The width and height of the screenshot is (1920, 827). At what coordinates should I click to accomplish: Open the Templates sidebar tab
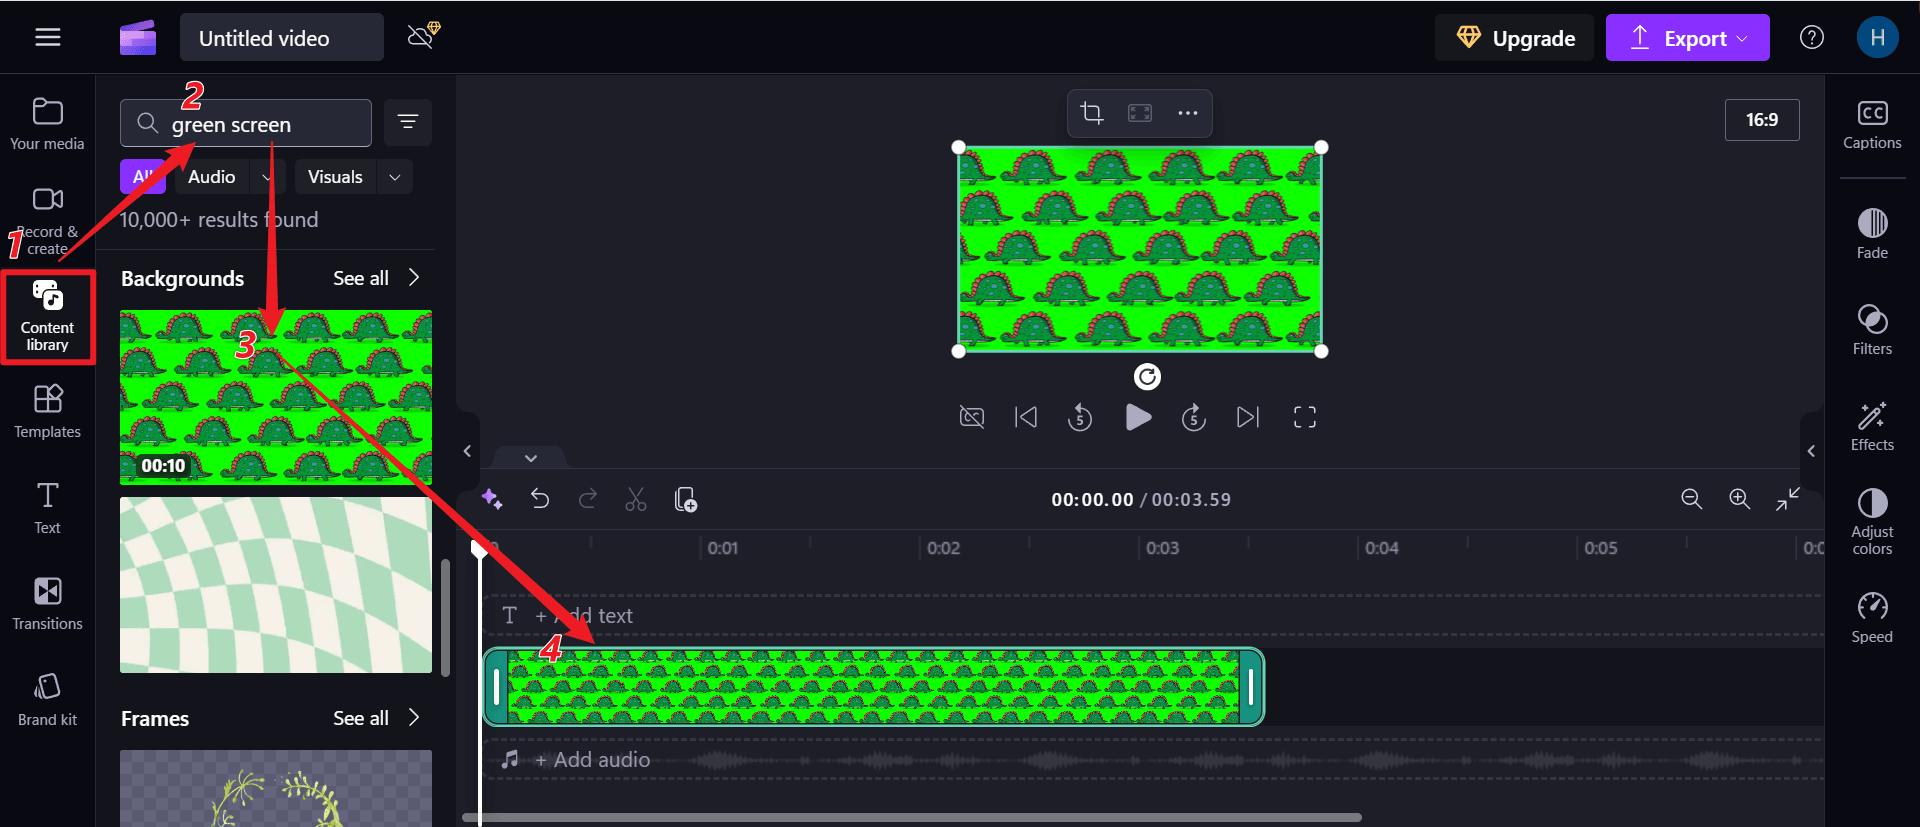[47, 412]
